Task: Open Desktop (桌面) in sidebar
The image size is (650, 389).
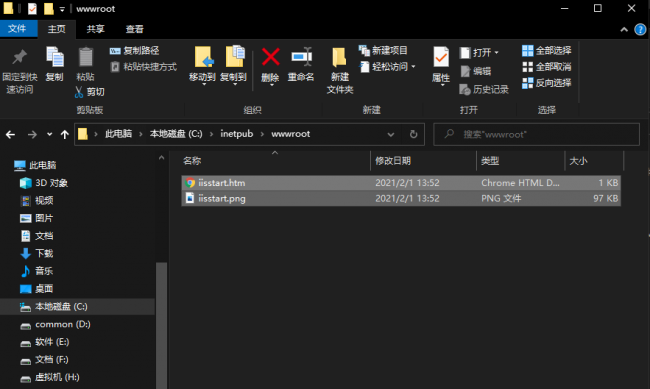Action: point(37,289)
